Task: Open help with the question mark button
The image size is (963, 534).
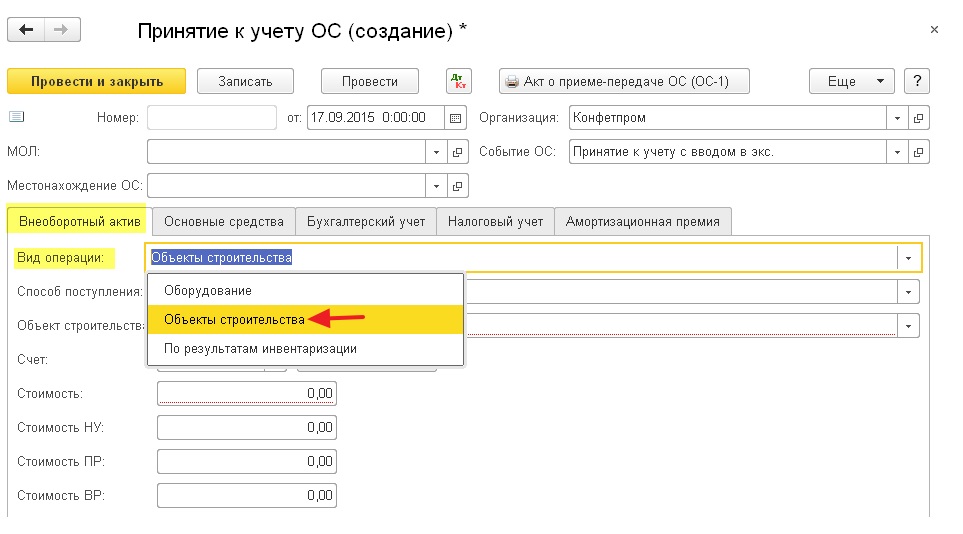Action: point(917,81)
